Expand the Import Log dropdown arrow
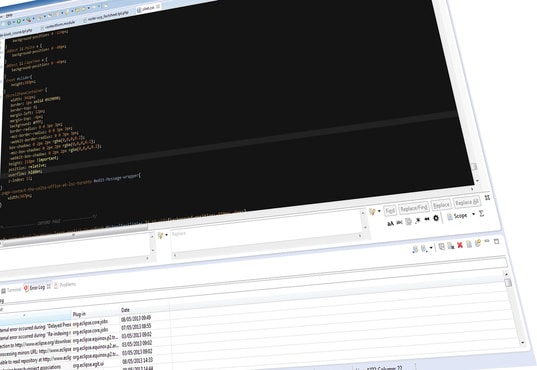 tap(431, 247)
